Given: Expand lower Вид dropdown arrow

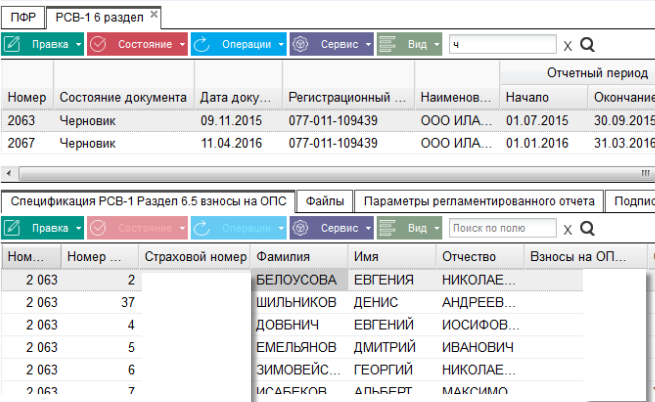Looking at the screenshot, I should tap(437, 228).
